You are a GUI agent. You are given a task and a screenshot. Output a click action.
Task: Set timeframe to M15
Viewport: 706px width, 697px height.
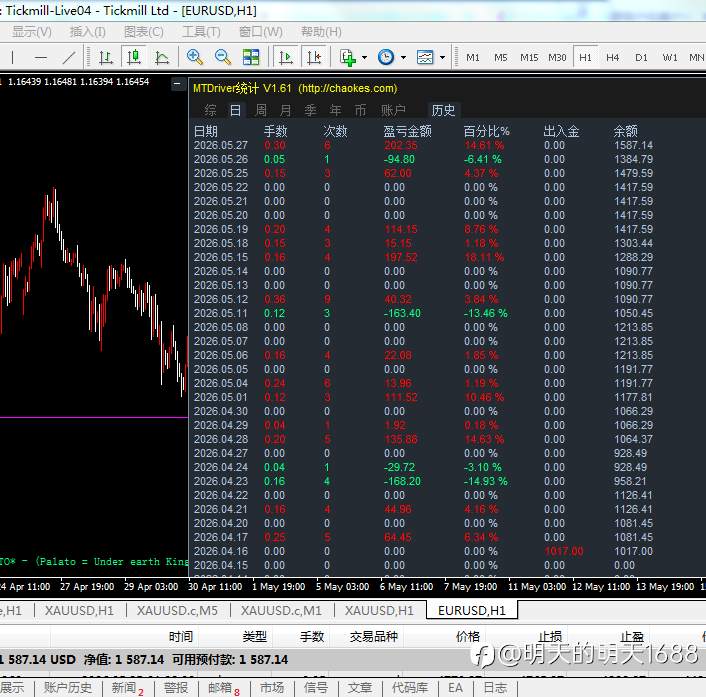click(529, 58)
